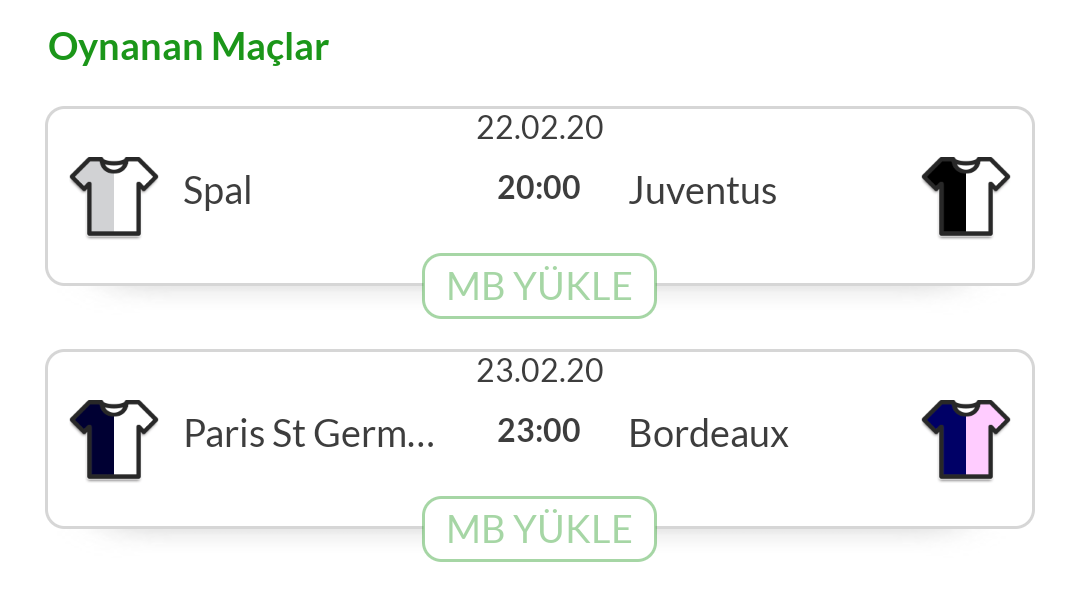
Task: Click the 23:00 kickoff time
Action: tap(539, 431)
